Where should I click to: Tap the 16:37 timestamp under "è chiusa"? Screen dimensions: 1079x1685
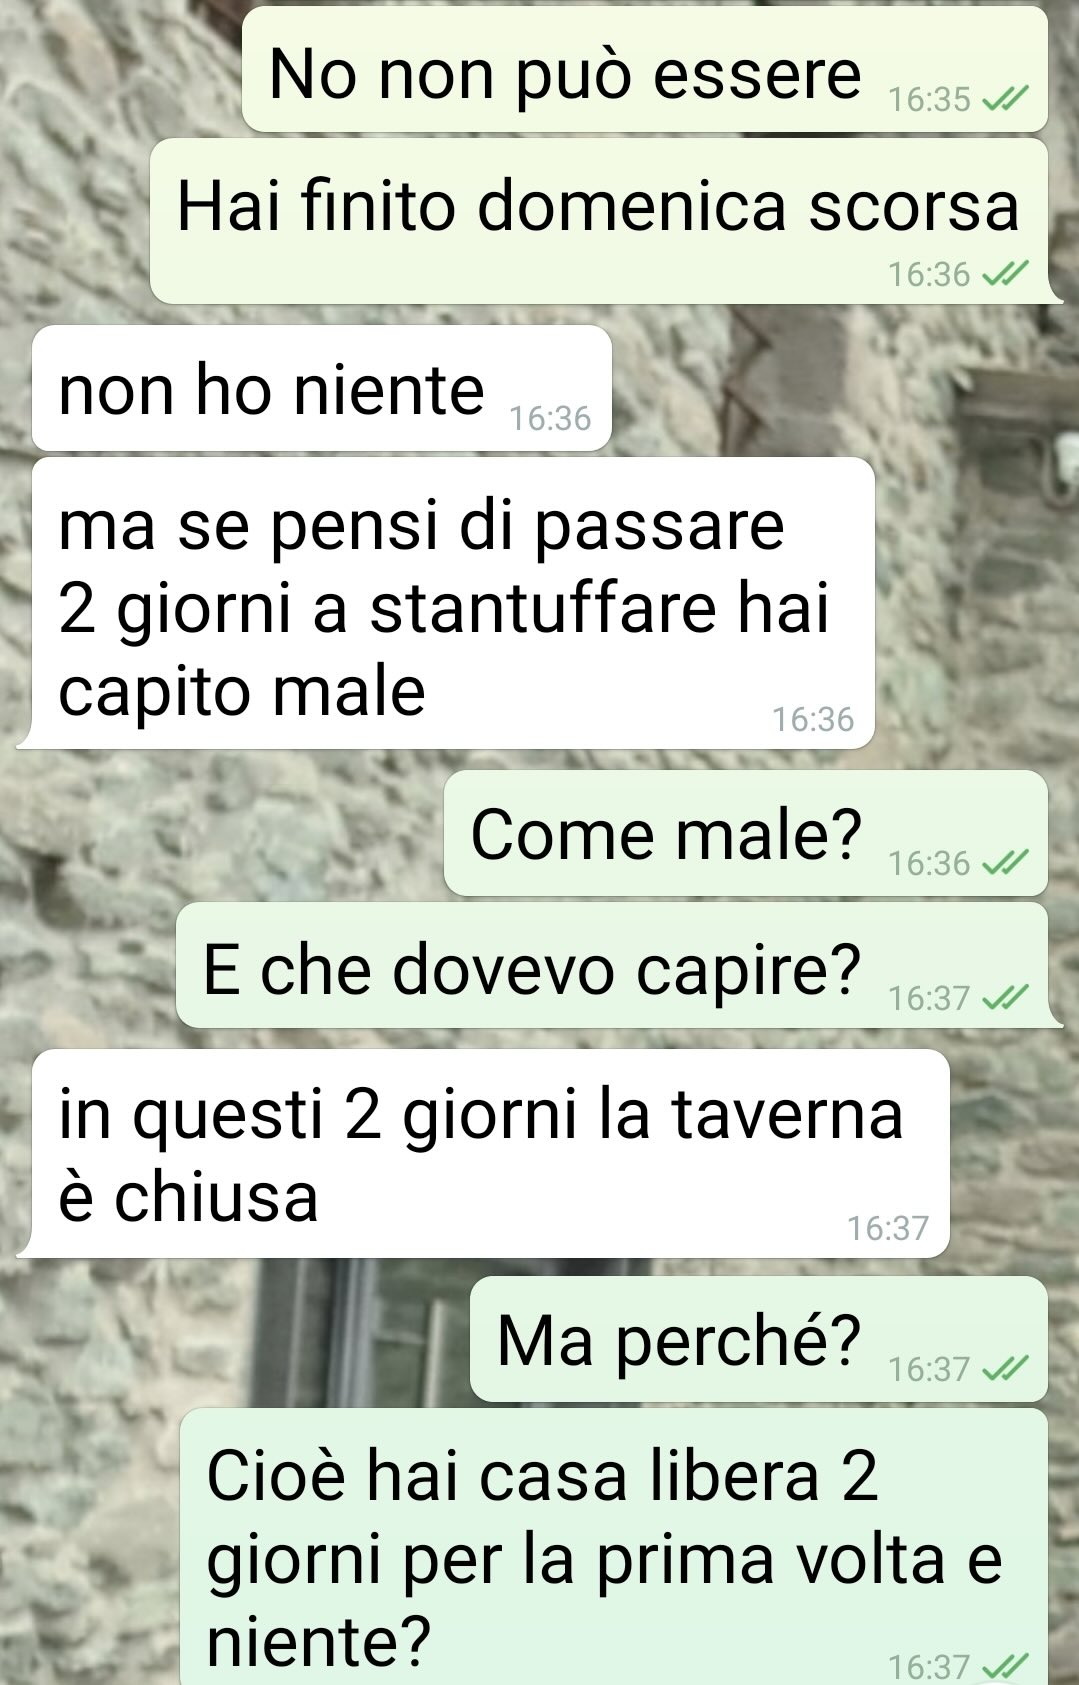point(888,1227)
